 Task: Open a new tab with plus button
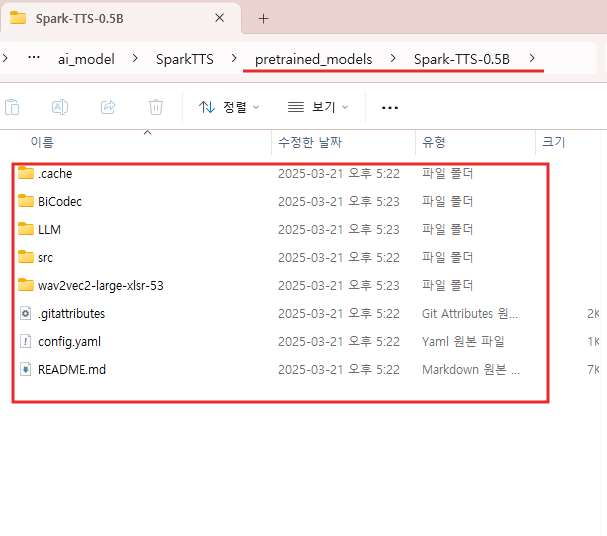click(x=263, y=19)
